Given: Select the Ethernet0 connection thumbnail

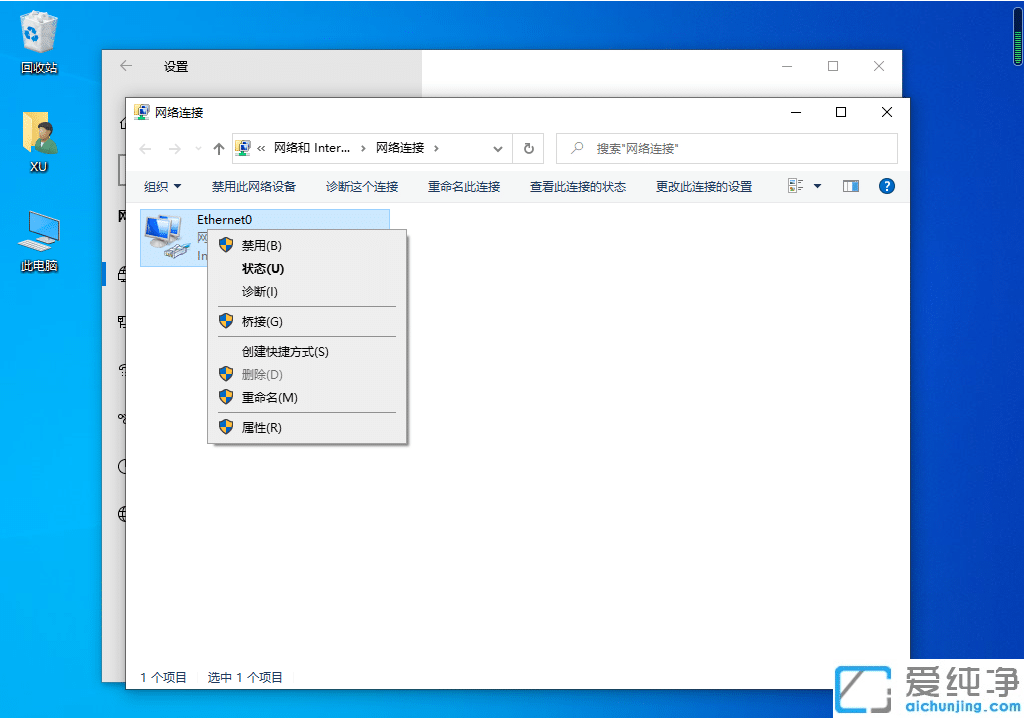Looking at the screenshot, I should [166, 237].
